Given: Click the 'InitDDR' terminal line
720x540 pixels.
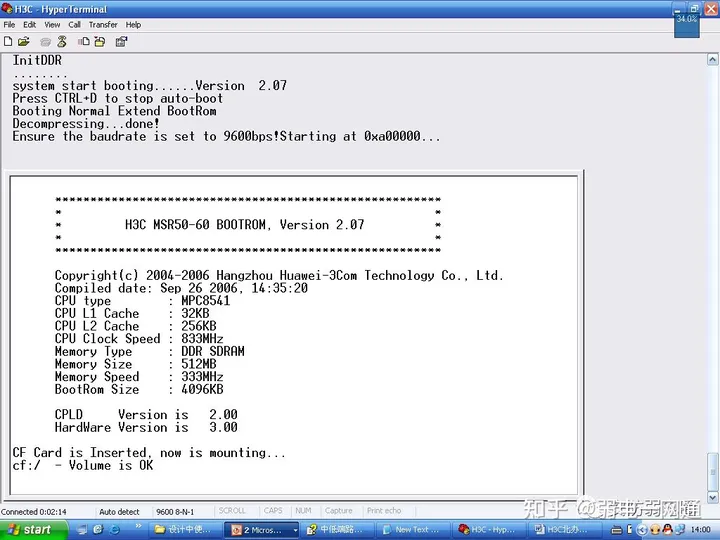Looking at the screenshot, I should coord(37,60).
